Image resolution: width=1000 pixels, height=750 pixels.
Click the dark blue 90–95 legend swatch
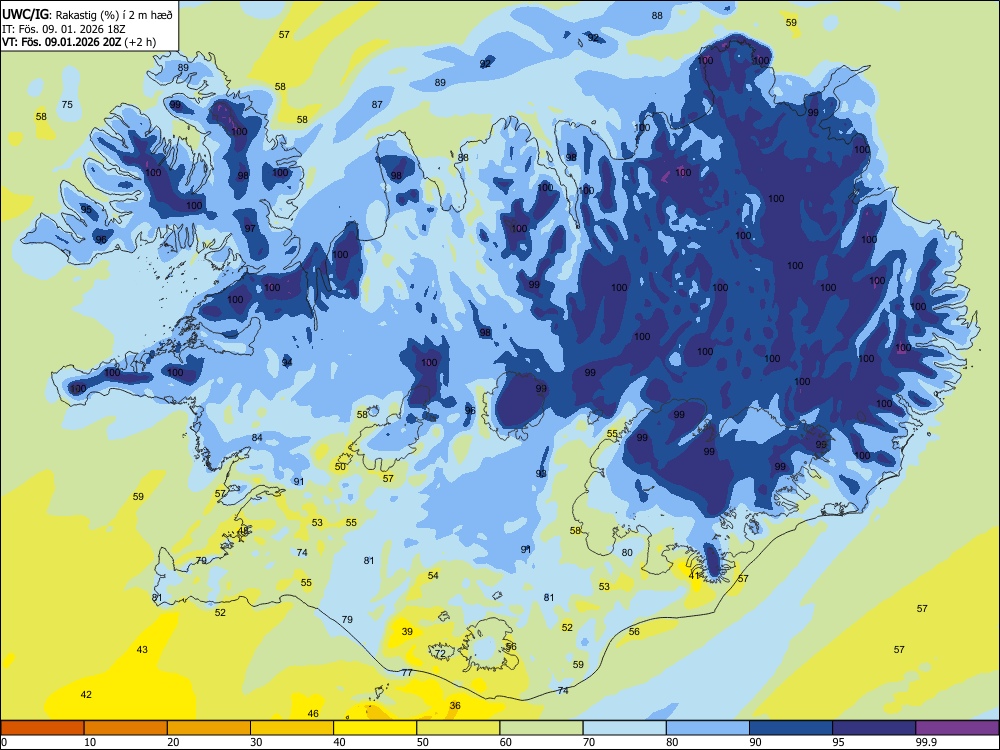pos(791,728)
